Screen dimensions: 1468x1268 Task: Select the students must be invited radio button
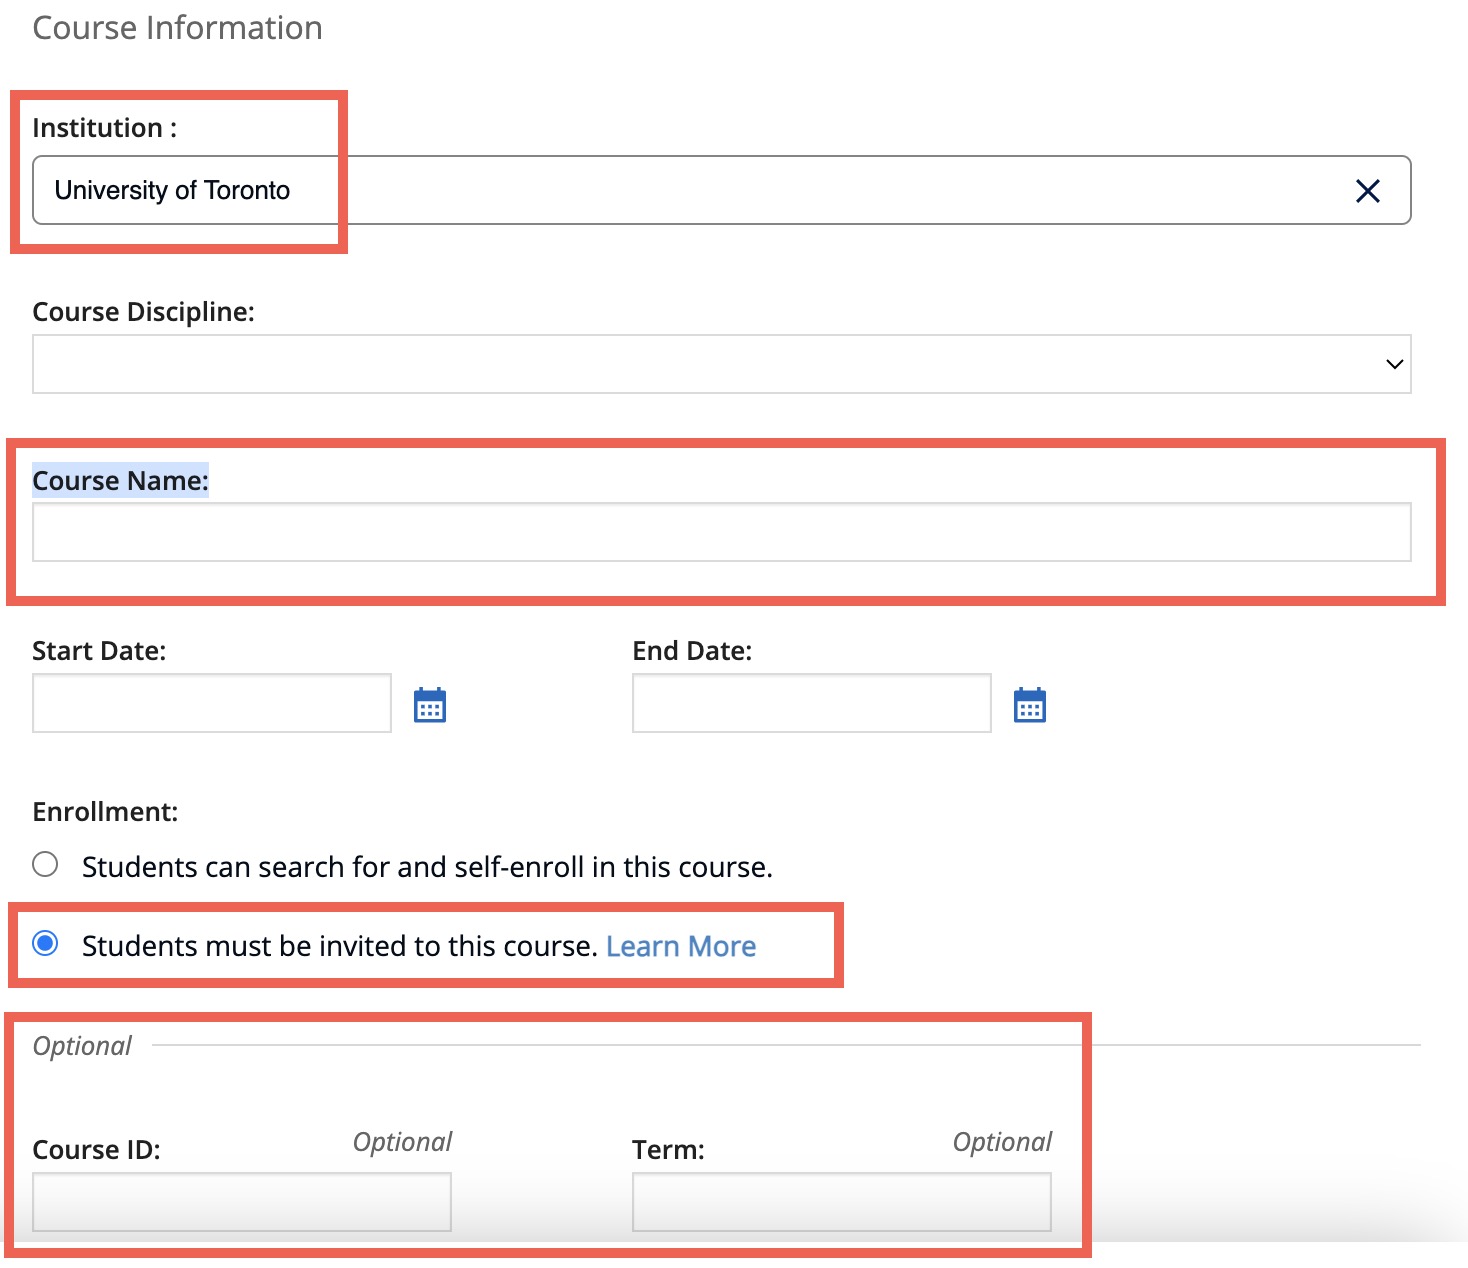pyautogui.click(x=45, y=943)
